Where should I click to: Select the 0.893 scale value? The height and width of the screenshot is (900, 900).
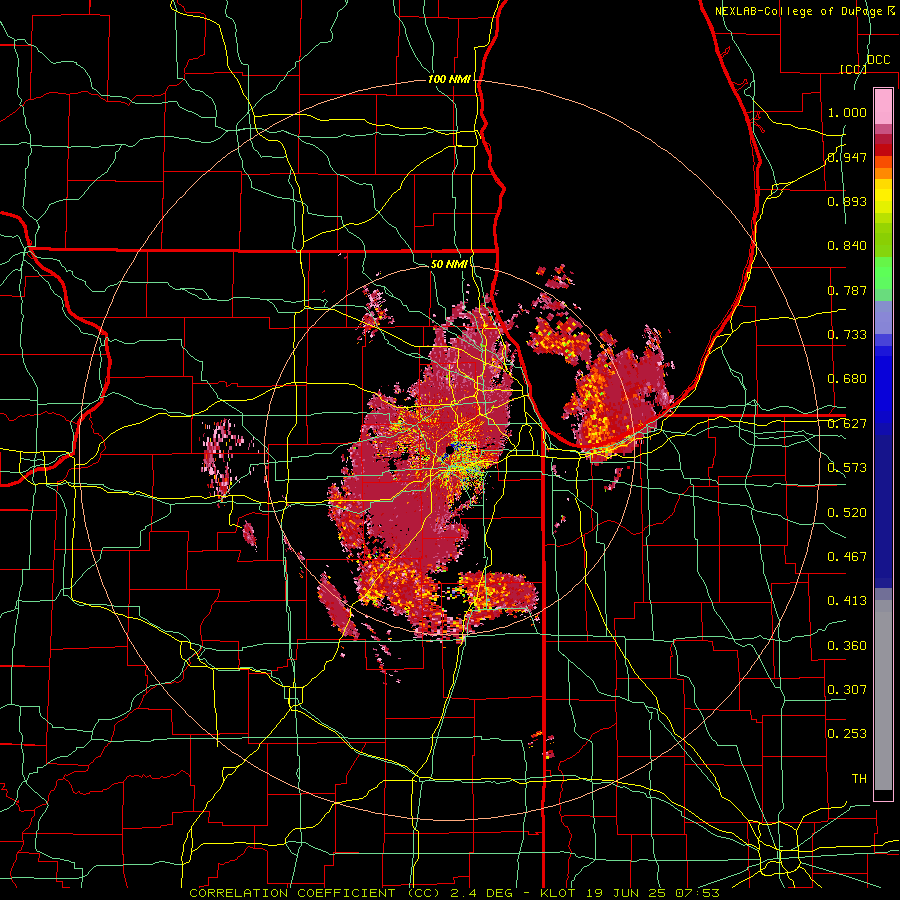click(847, 201)
